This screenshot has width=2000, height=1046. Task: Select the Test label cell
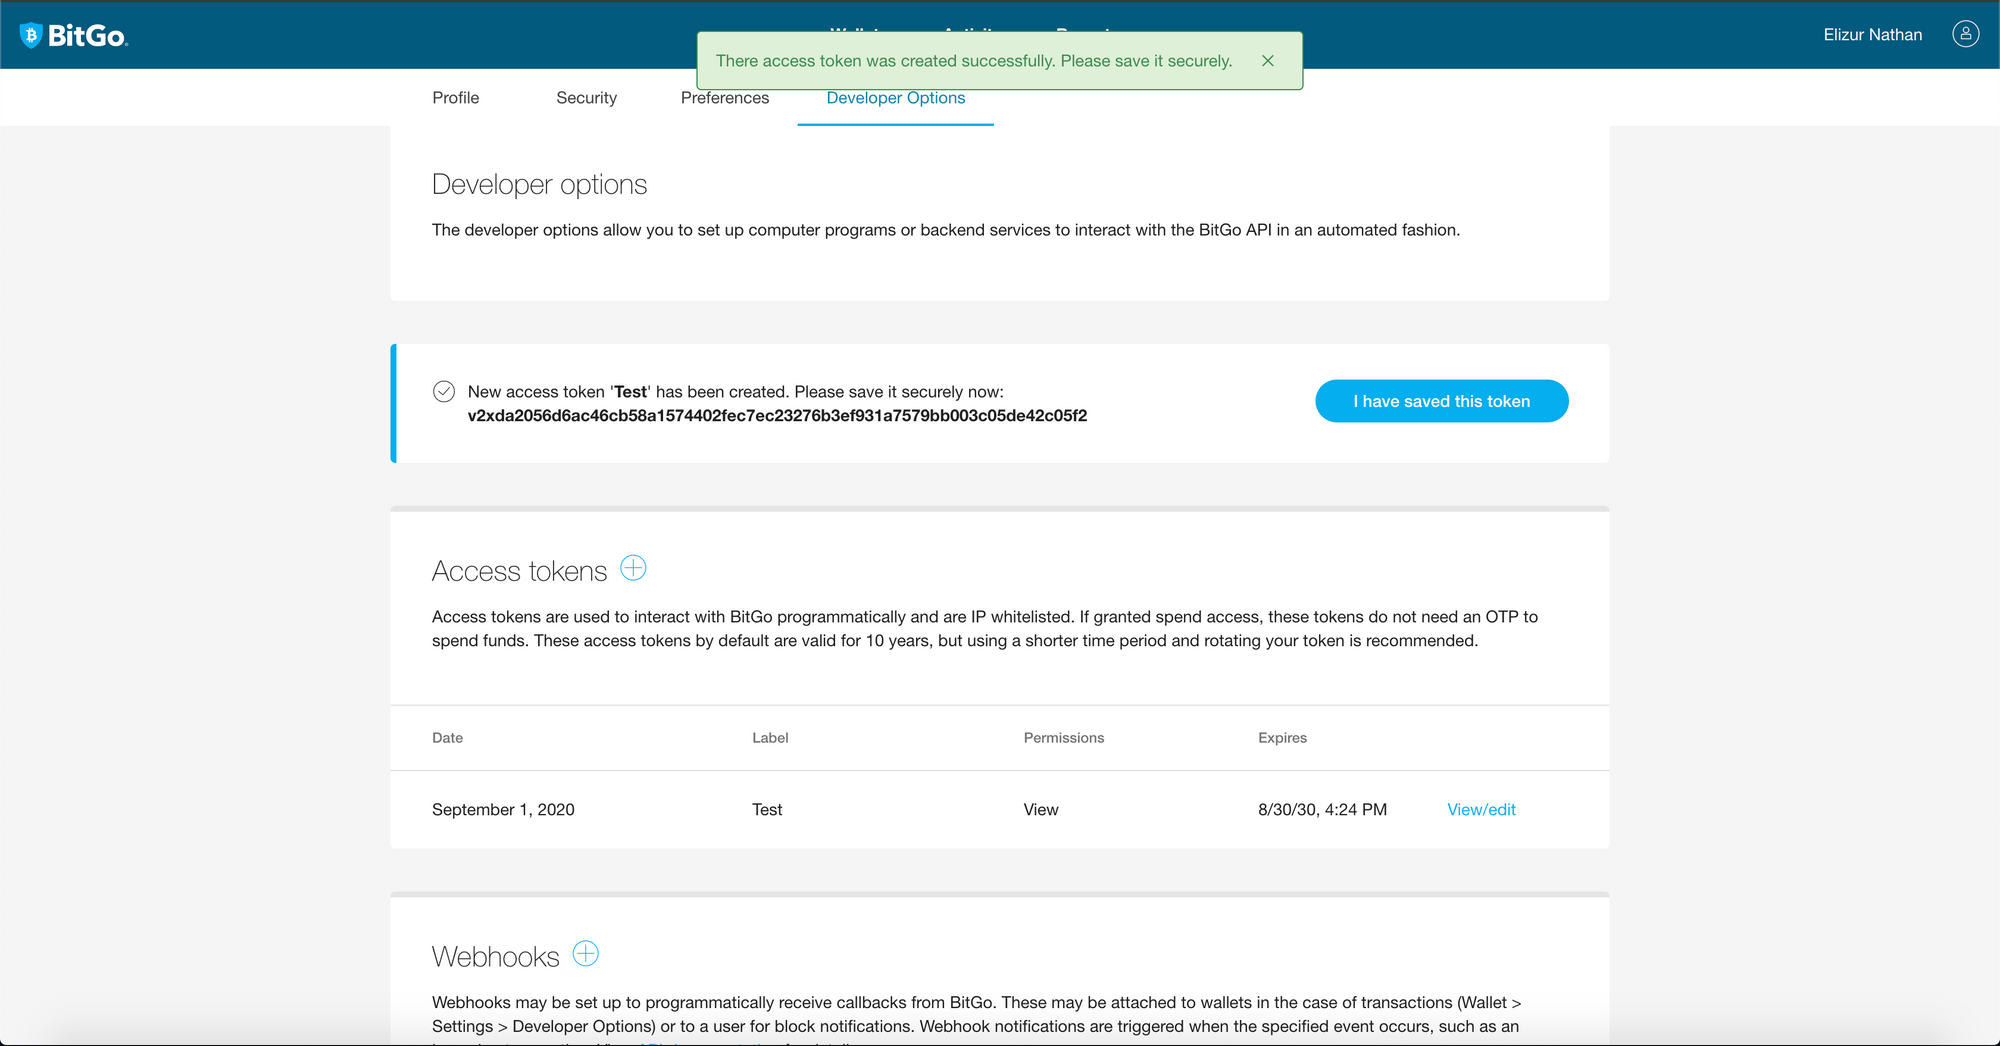tap(767, 810)
